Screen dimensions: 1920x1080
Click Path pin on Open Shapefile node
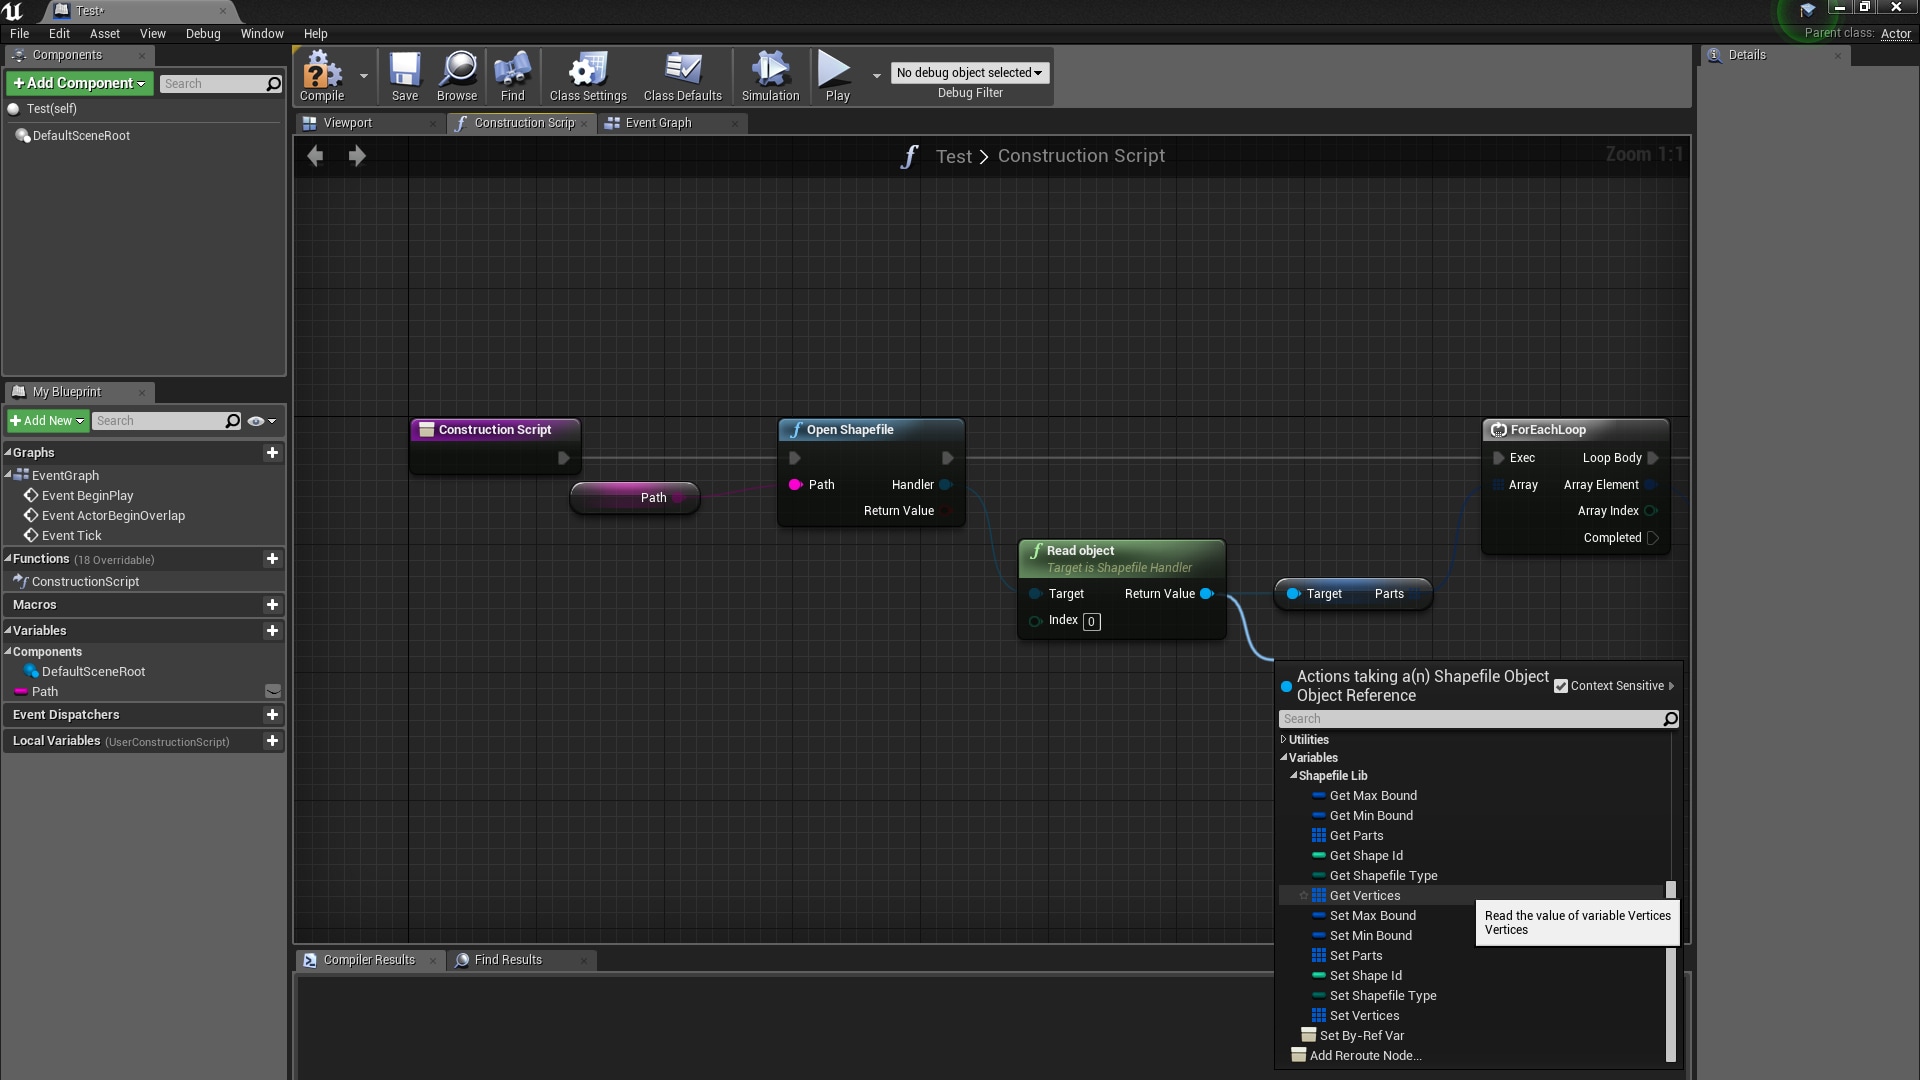point(795,485)
